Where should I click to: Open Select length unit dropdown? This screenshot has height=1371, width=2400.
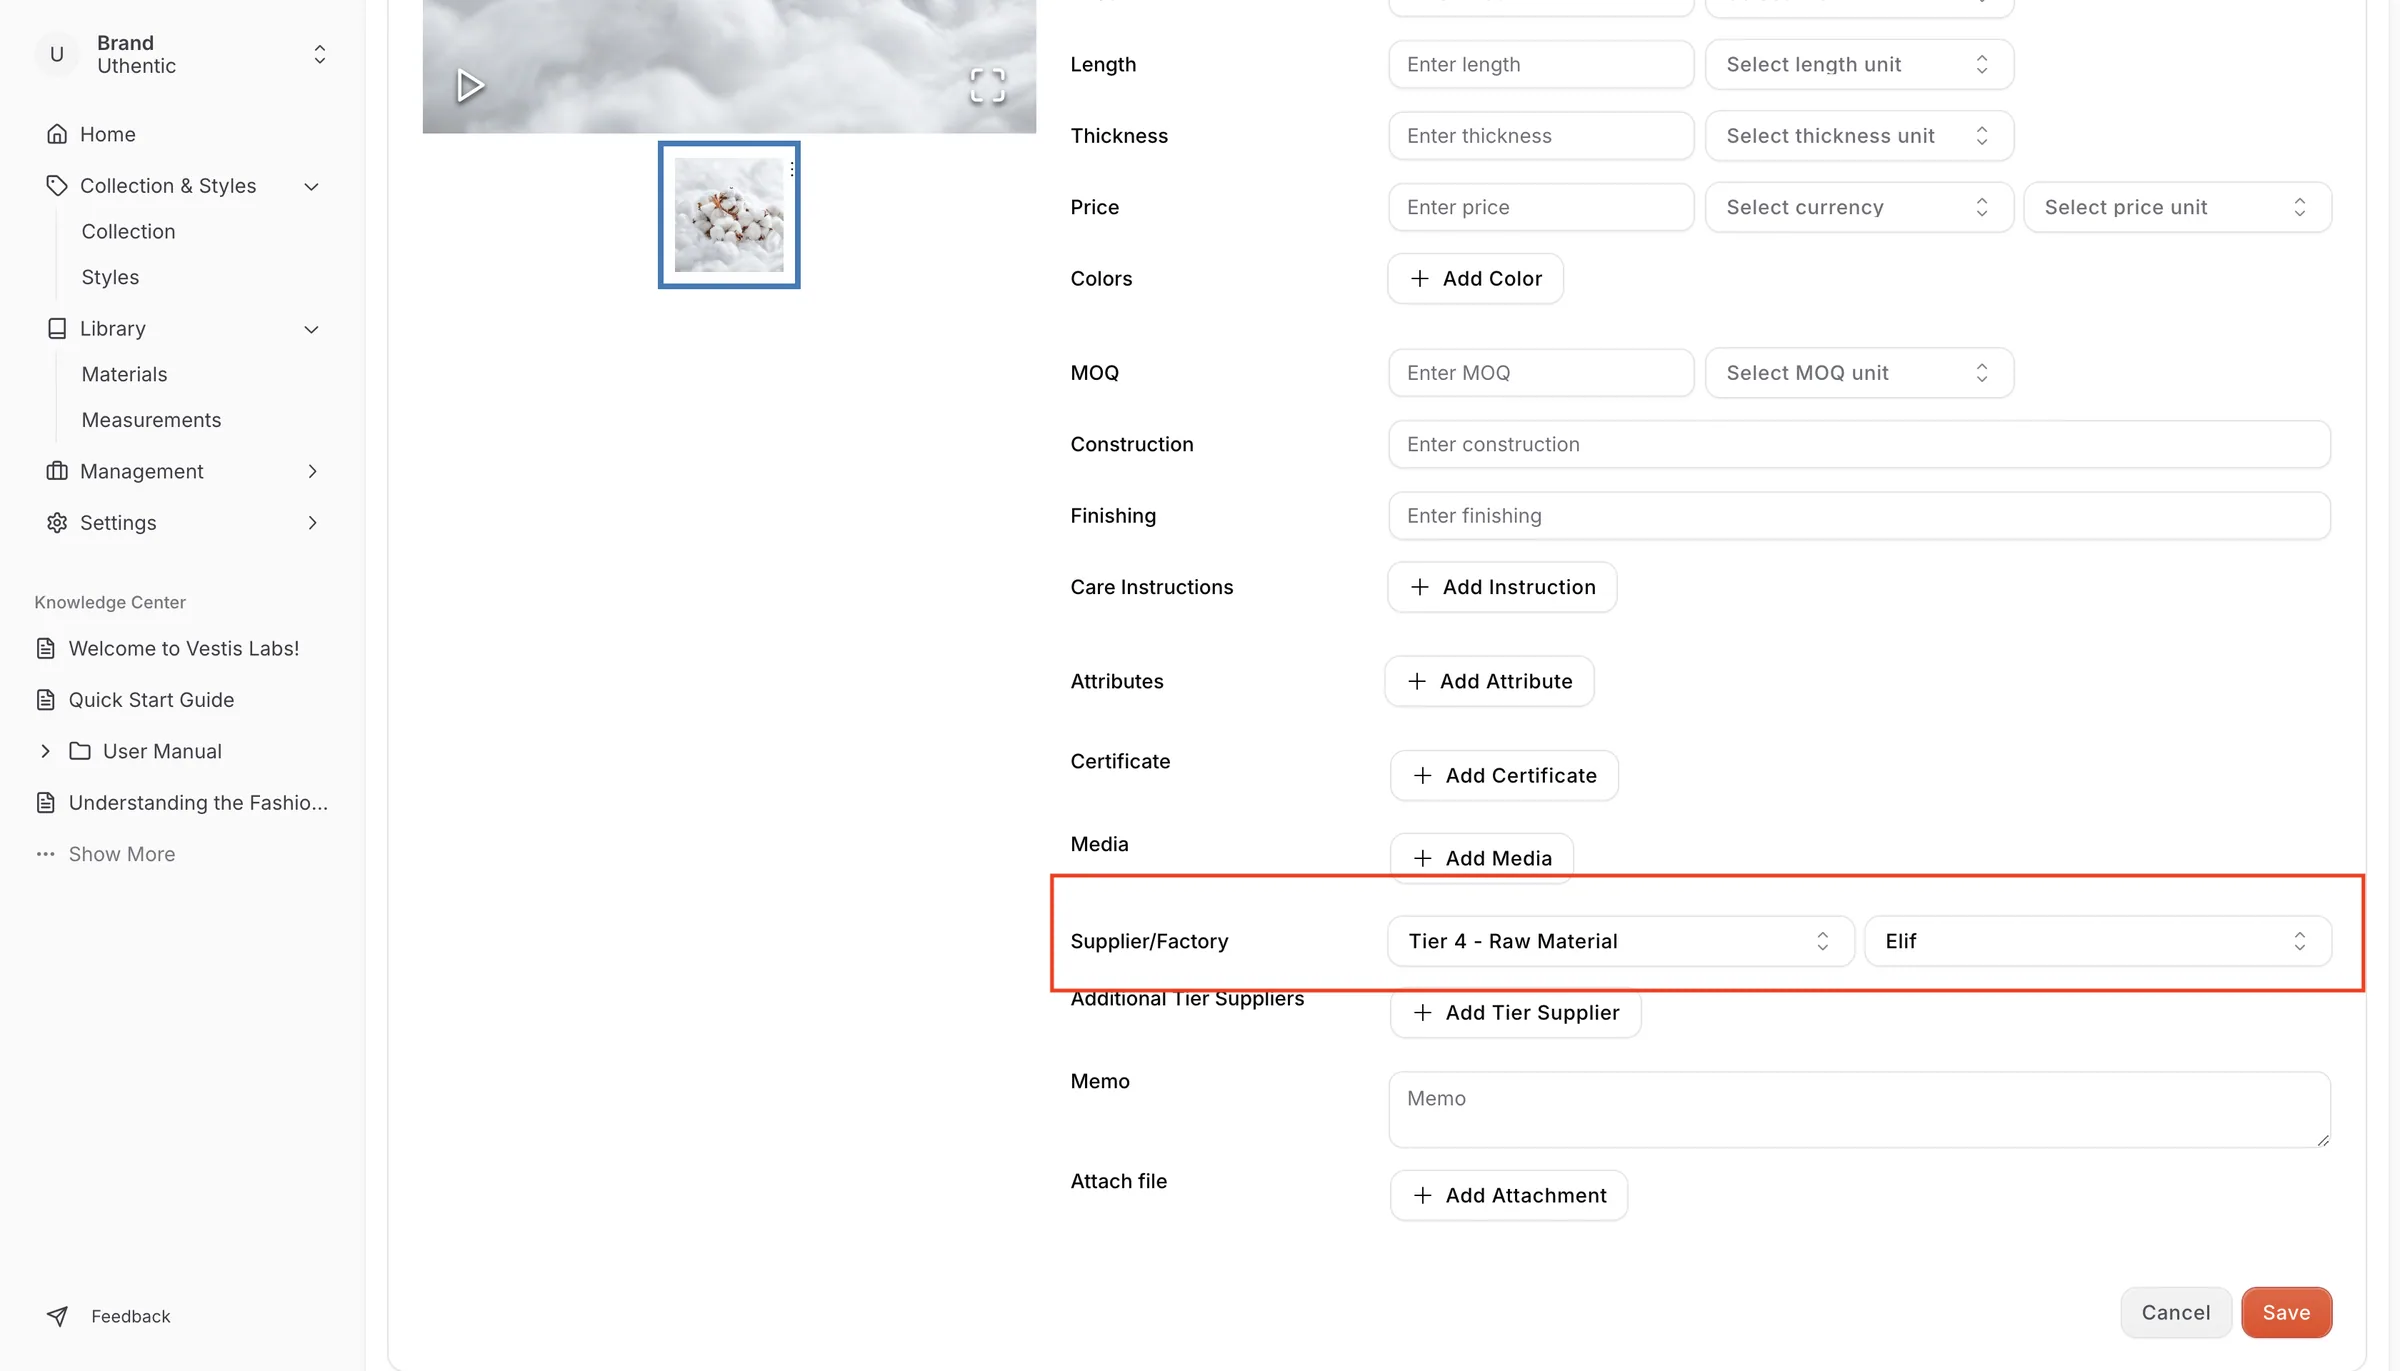1859,64
